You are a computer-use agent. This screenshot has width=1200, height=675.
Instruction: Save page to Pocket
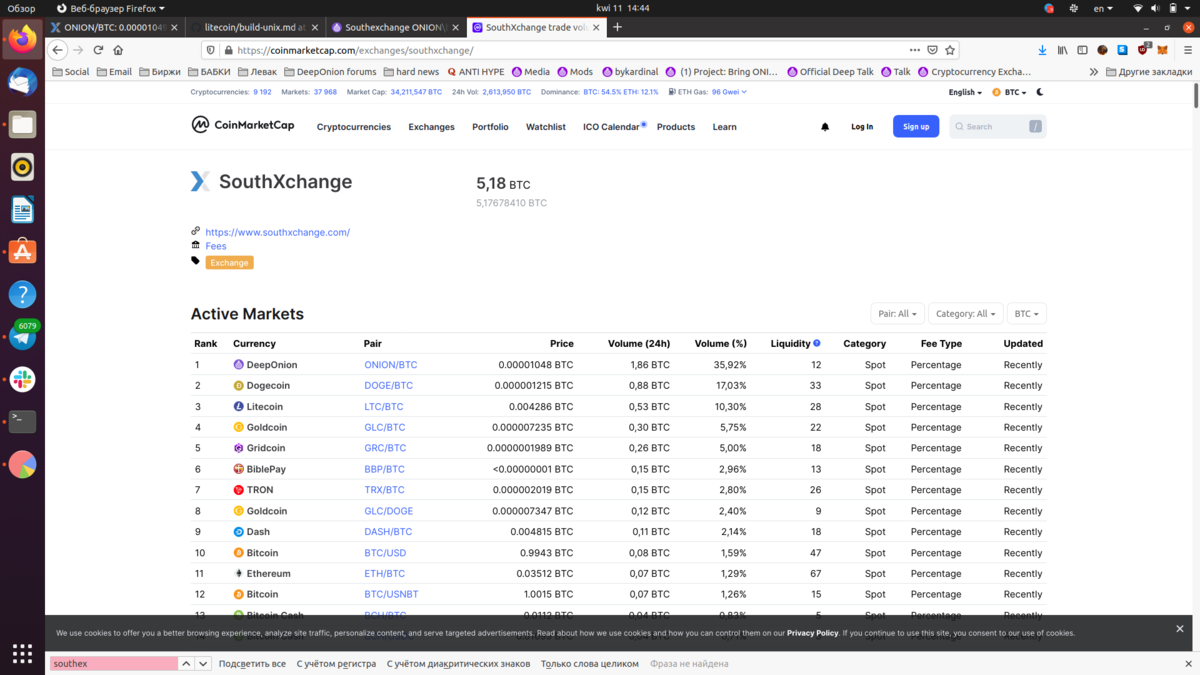click(x=932, y=50)
